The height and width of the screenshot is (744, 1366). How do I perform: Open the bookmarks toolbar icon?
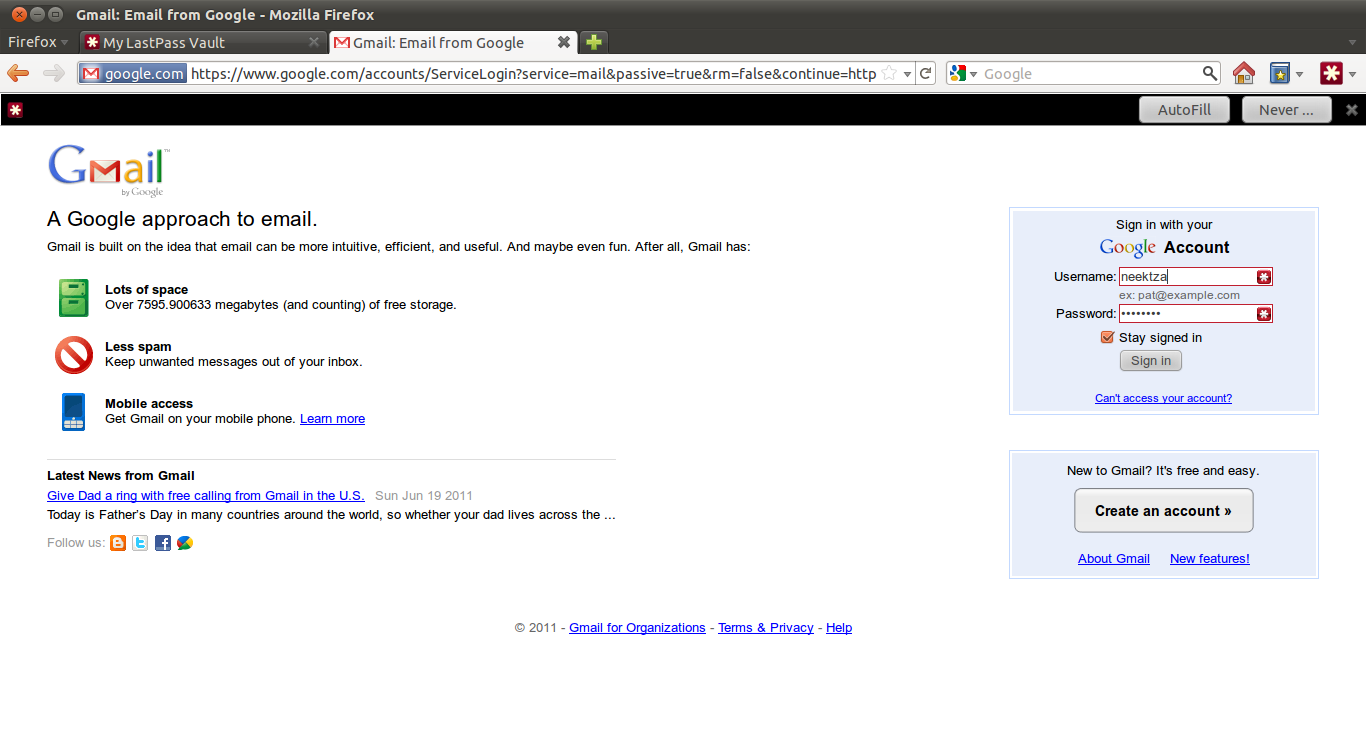point(1279,73)
